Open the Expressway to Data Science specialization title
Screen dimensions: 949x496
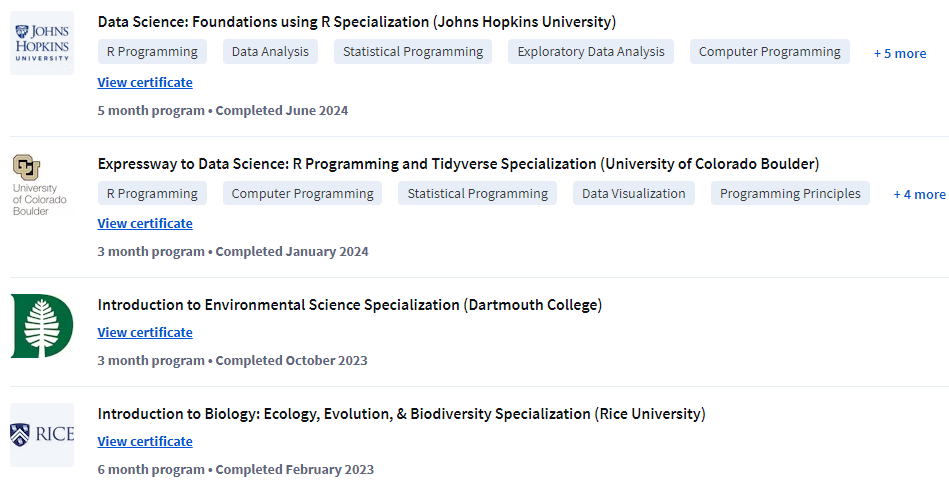click(458, 163)
